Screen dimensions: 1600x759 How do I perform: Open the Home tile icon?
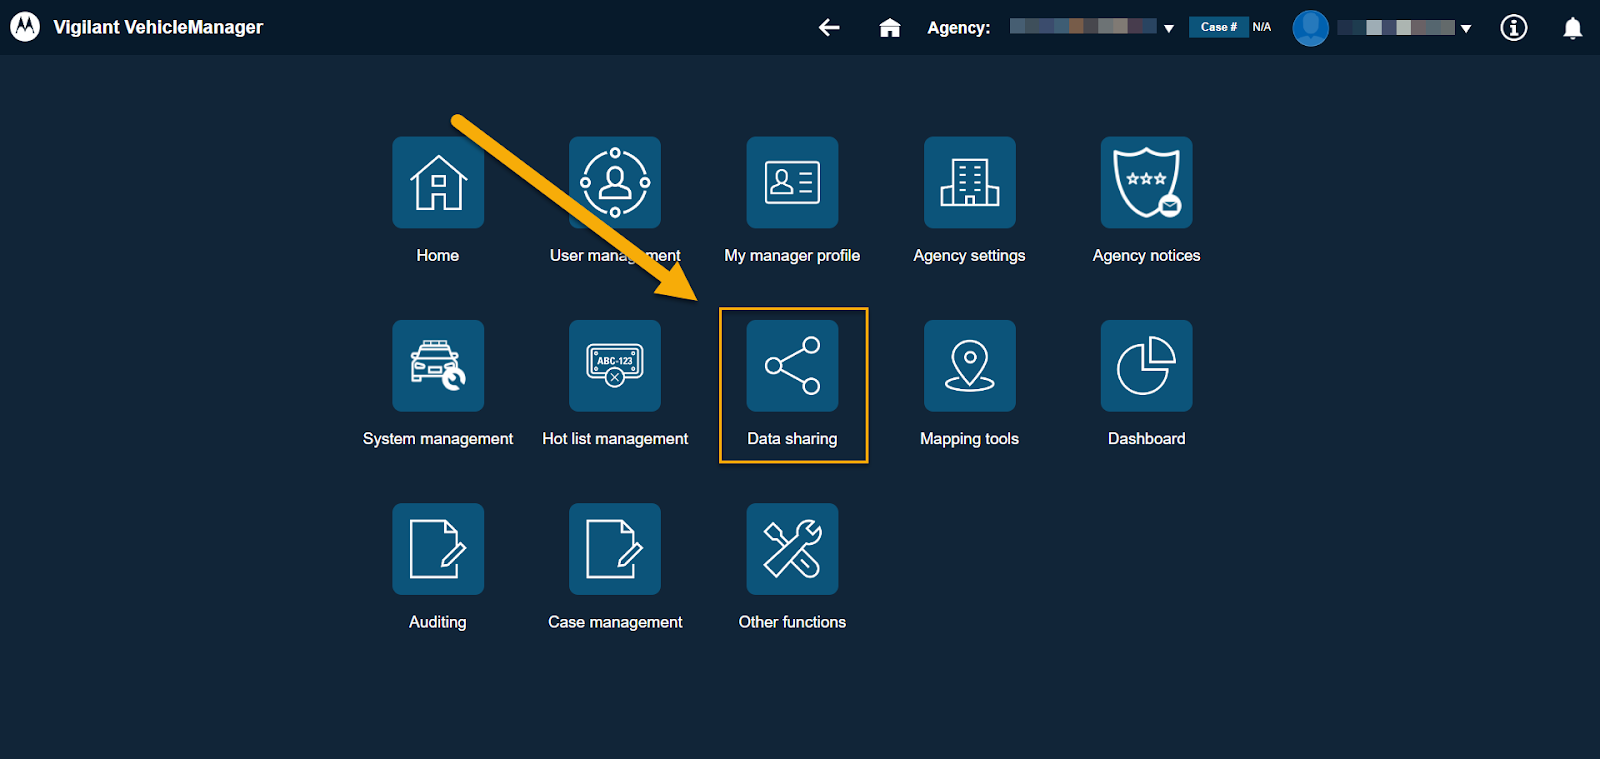pyautogui.click(x=438, y=183)
